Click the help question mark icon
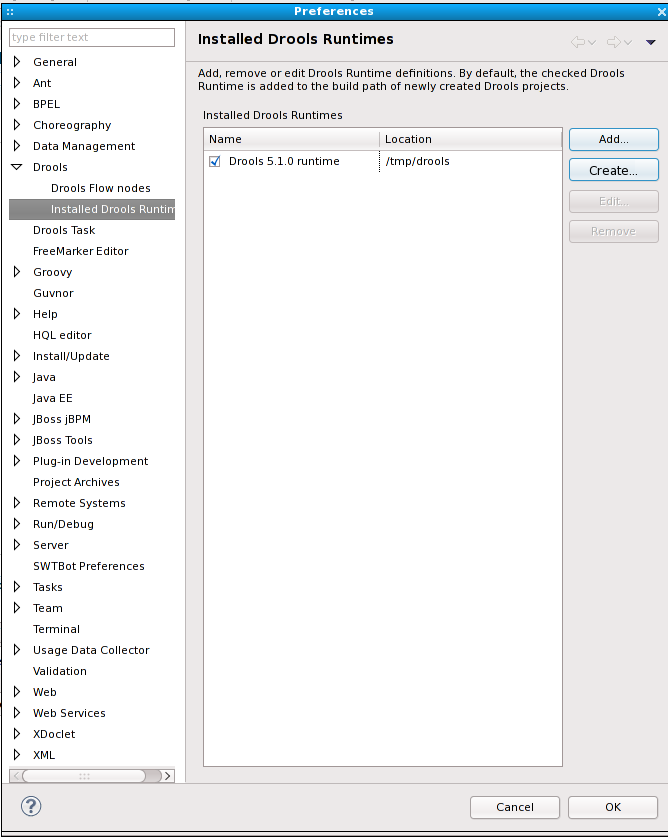Viewport: 668px width, 838px height. (31, 806)
